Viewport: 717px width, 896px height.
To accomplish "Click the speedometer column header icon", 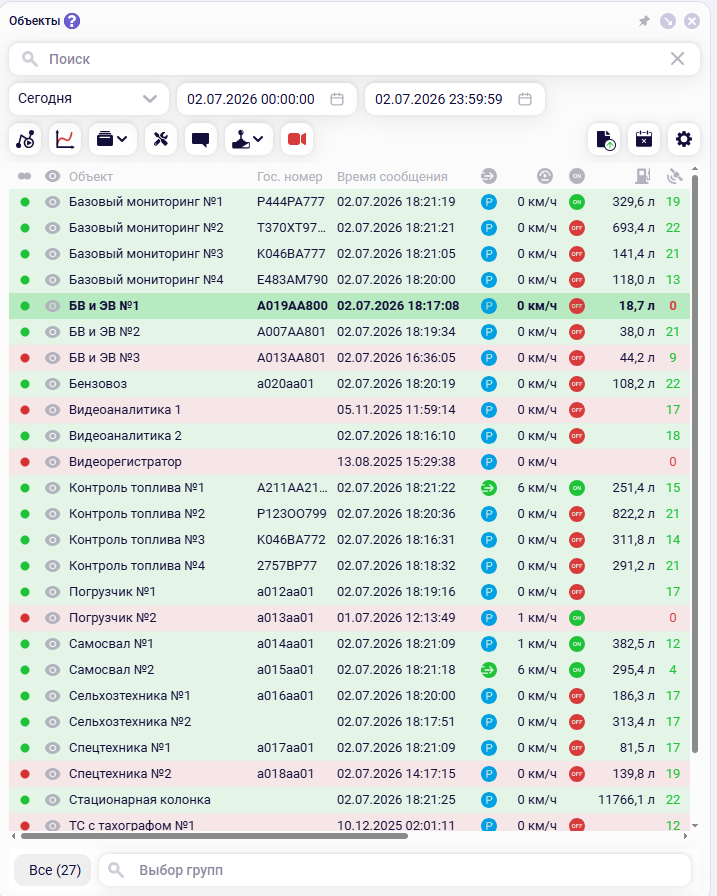I will pyautogui.click(x=545, y=177).
